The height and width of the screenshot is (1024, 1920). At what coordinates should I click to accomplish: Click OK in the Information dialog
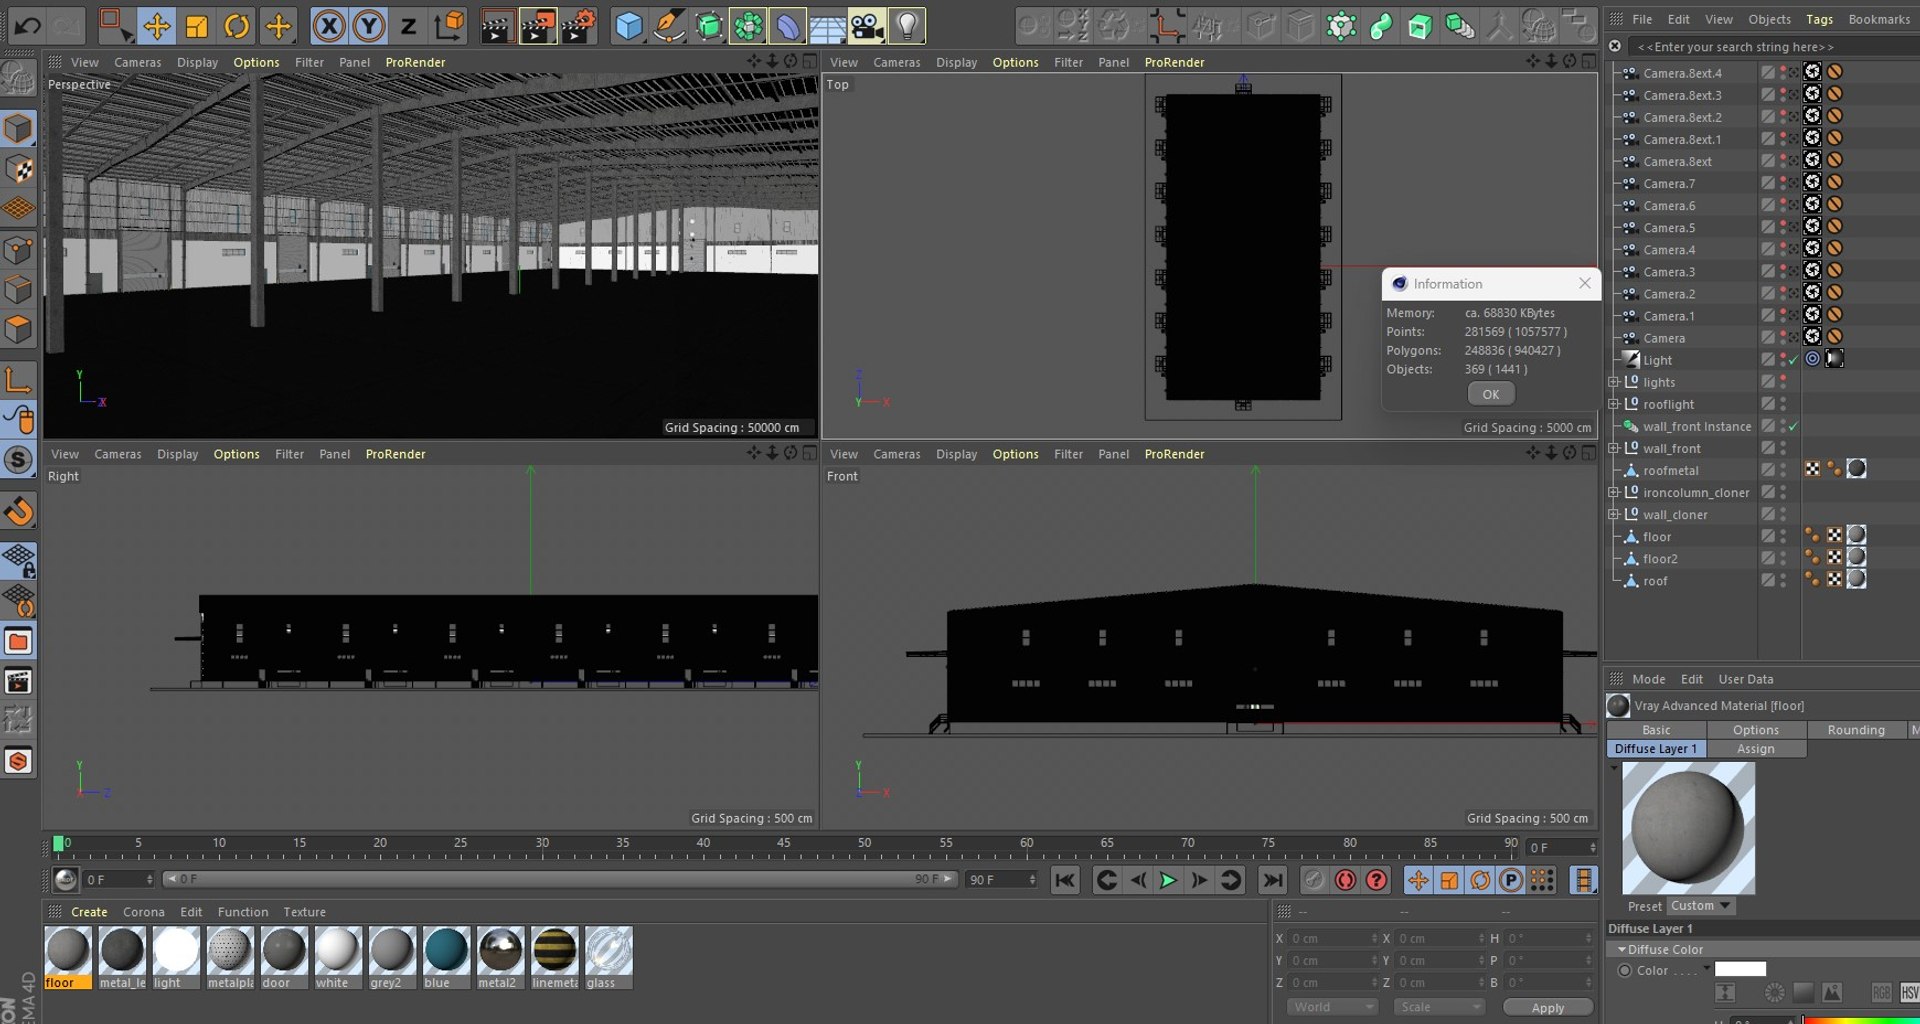1490,394
